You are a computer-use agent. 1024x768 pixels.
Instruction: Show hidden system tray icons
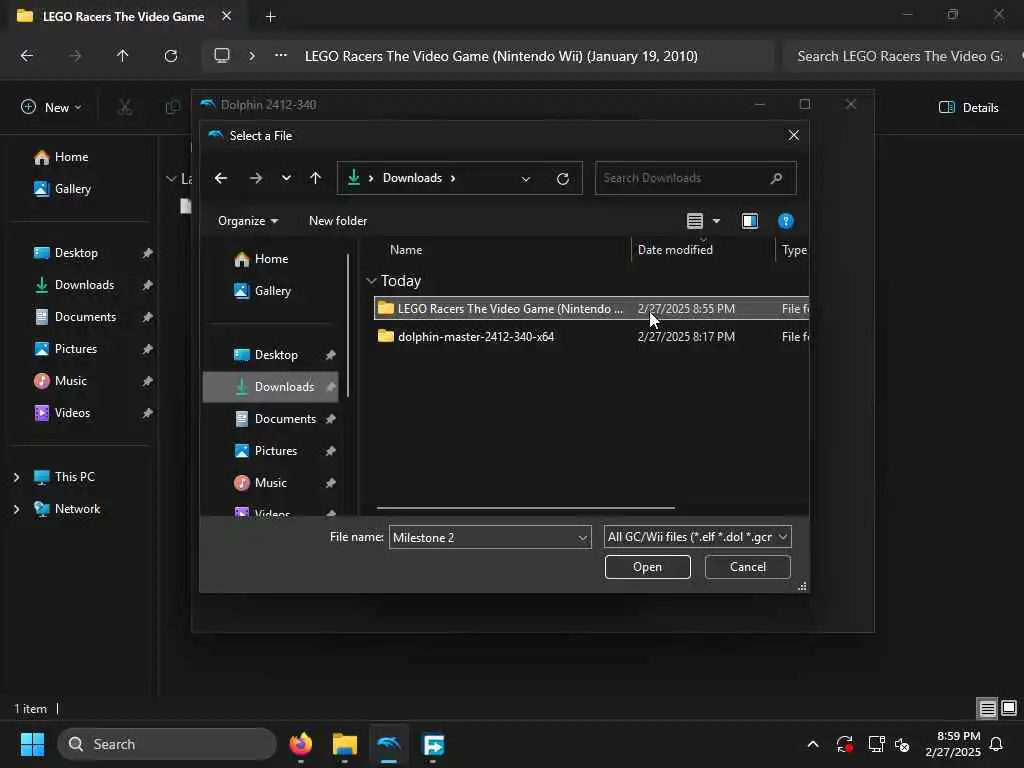(x=813, y=744)
